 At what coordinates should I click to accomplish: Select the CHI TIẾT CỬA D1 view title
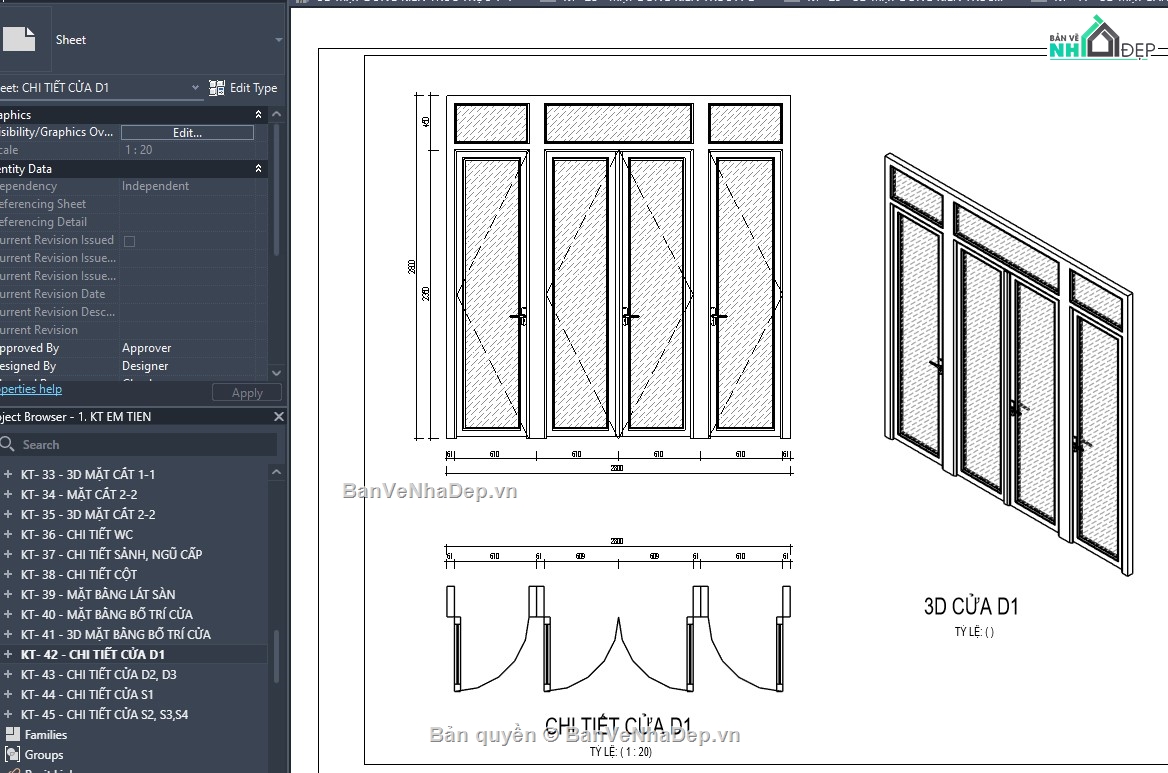click(618, 725)
